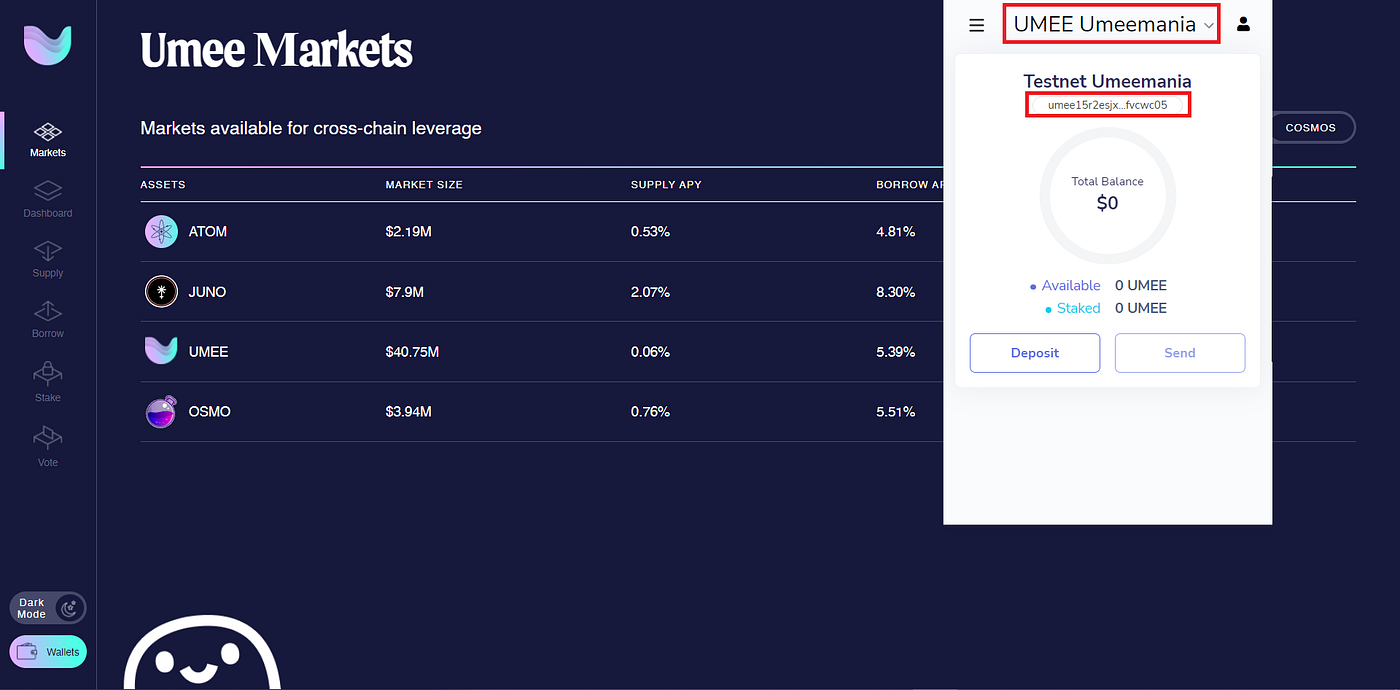Open the account profile icon in wallet

(1244, 24)
